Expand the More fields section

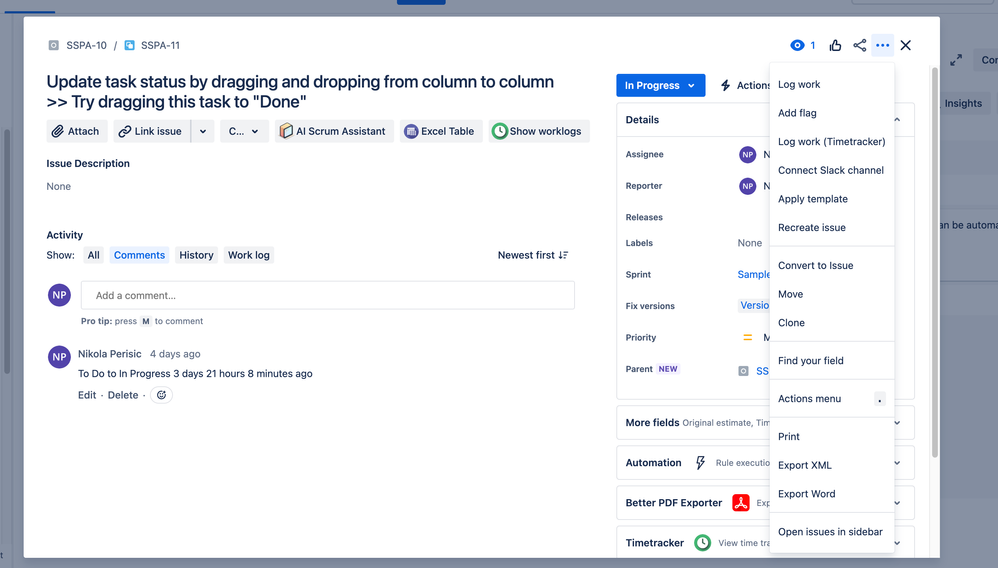(897, 423)
